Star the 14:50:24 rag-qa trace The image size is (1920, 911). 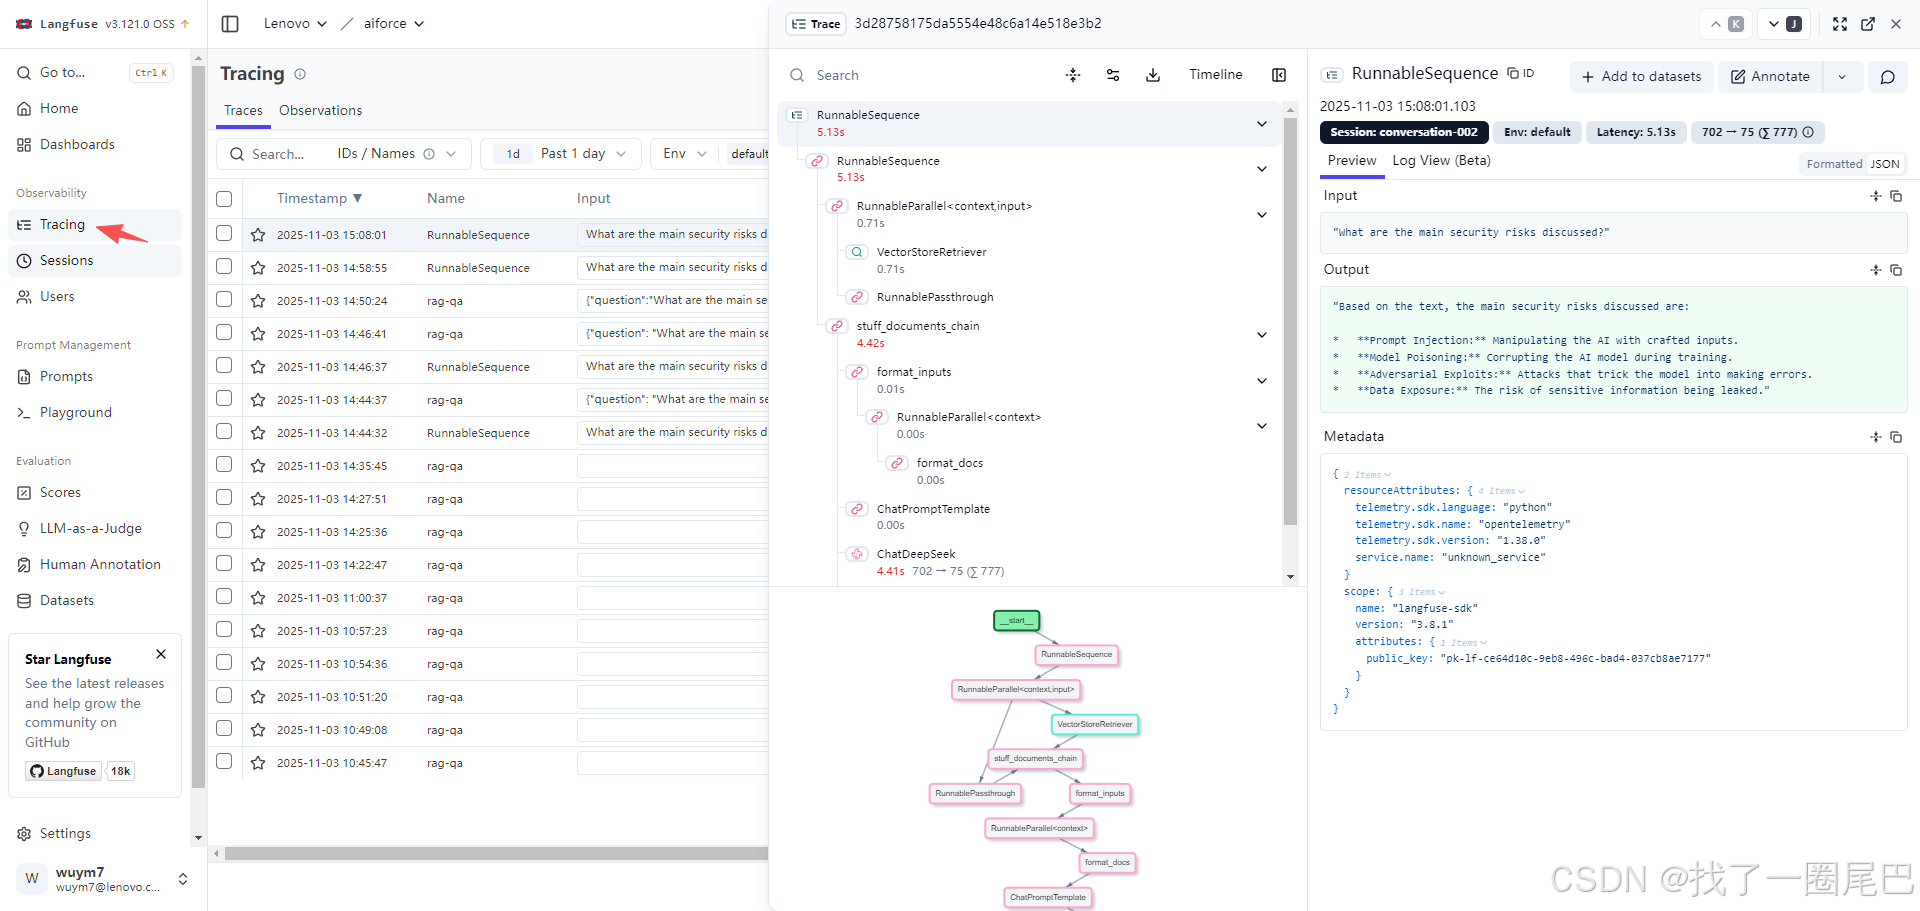point(258,301)
